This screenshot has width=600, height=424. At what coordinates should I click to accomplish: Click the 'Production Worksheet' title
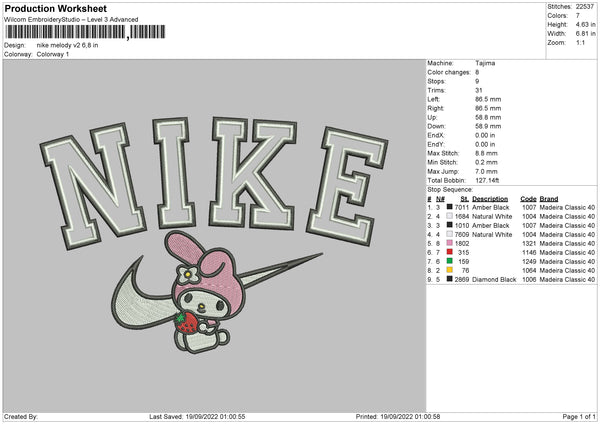coord(55,8)
